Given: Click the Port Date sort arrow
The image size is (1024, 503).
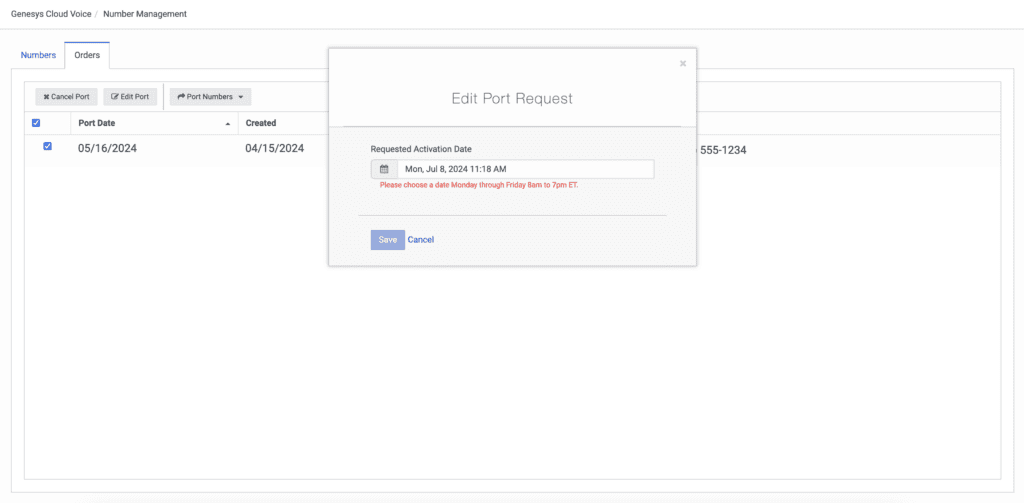Looking at the screenshot, I should (228, 124).
